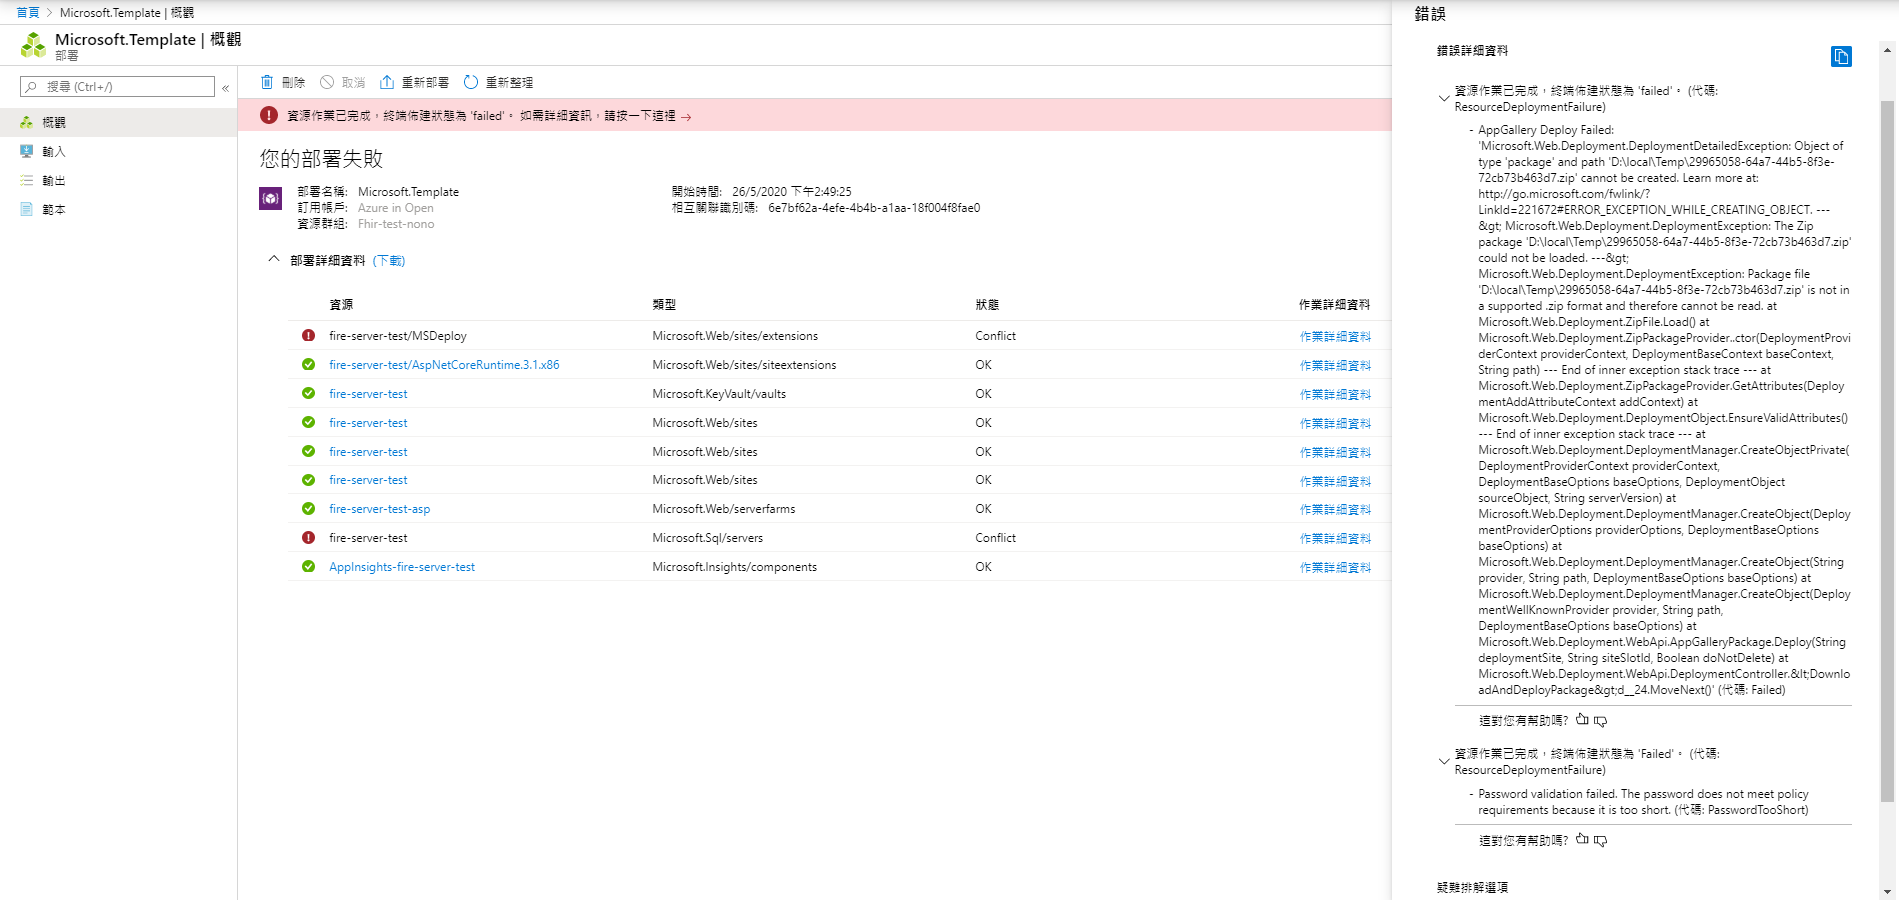Click the red error icon in the banner
This screenshot has width=1899, height=900.
pos(269,115)
